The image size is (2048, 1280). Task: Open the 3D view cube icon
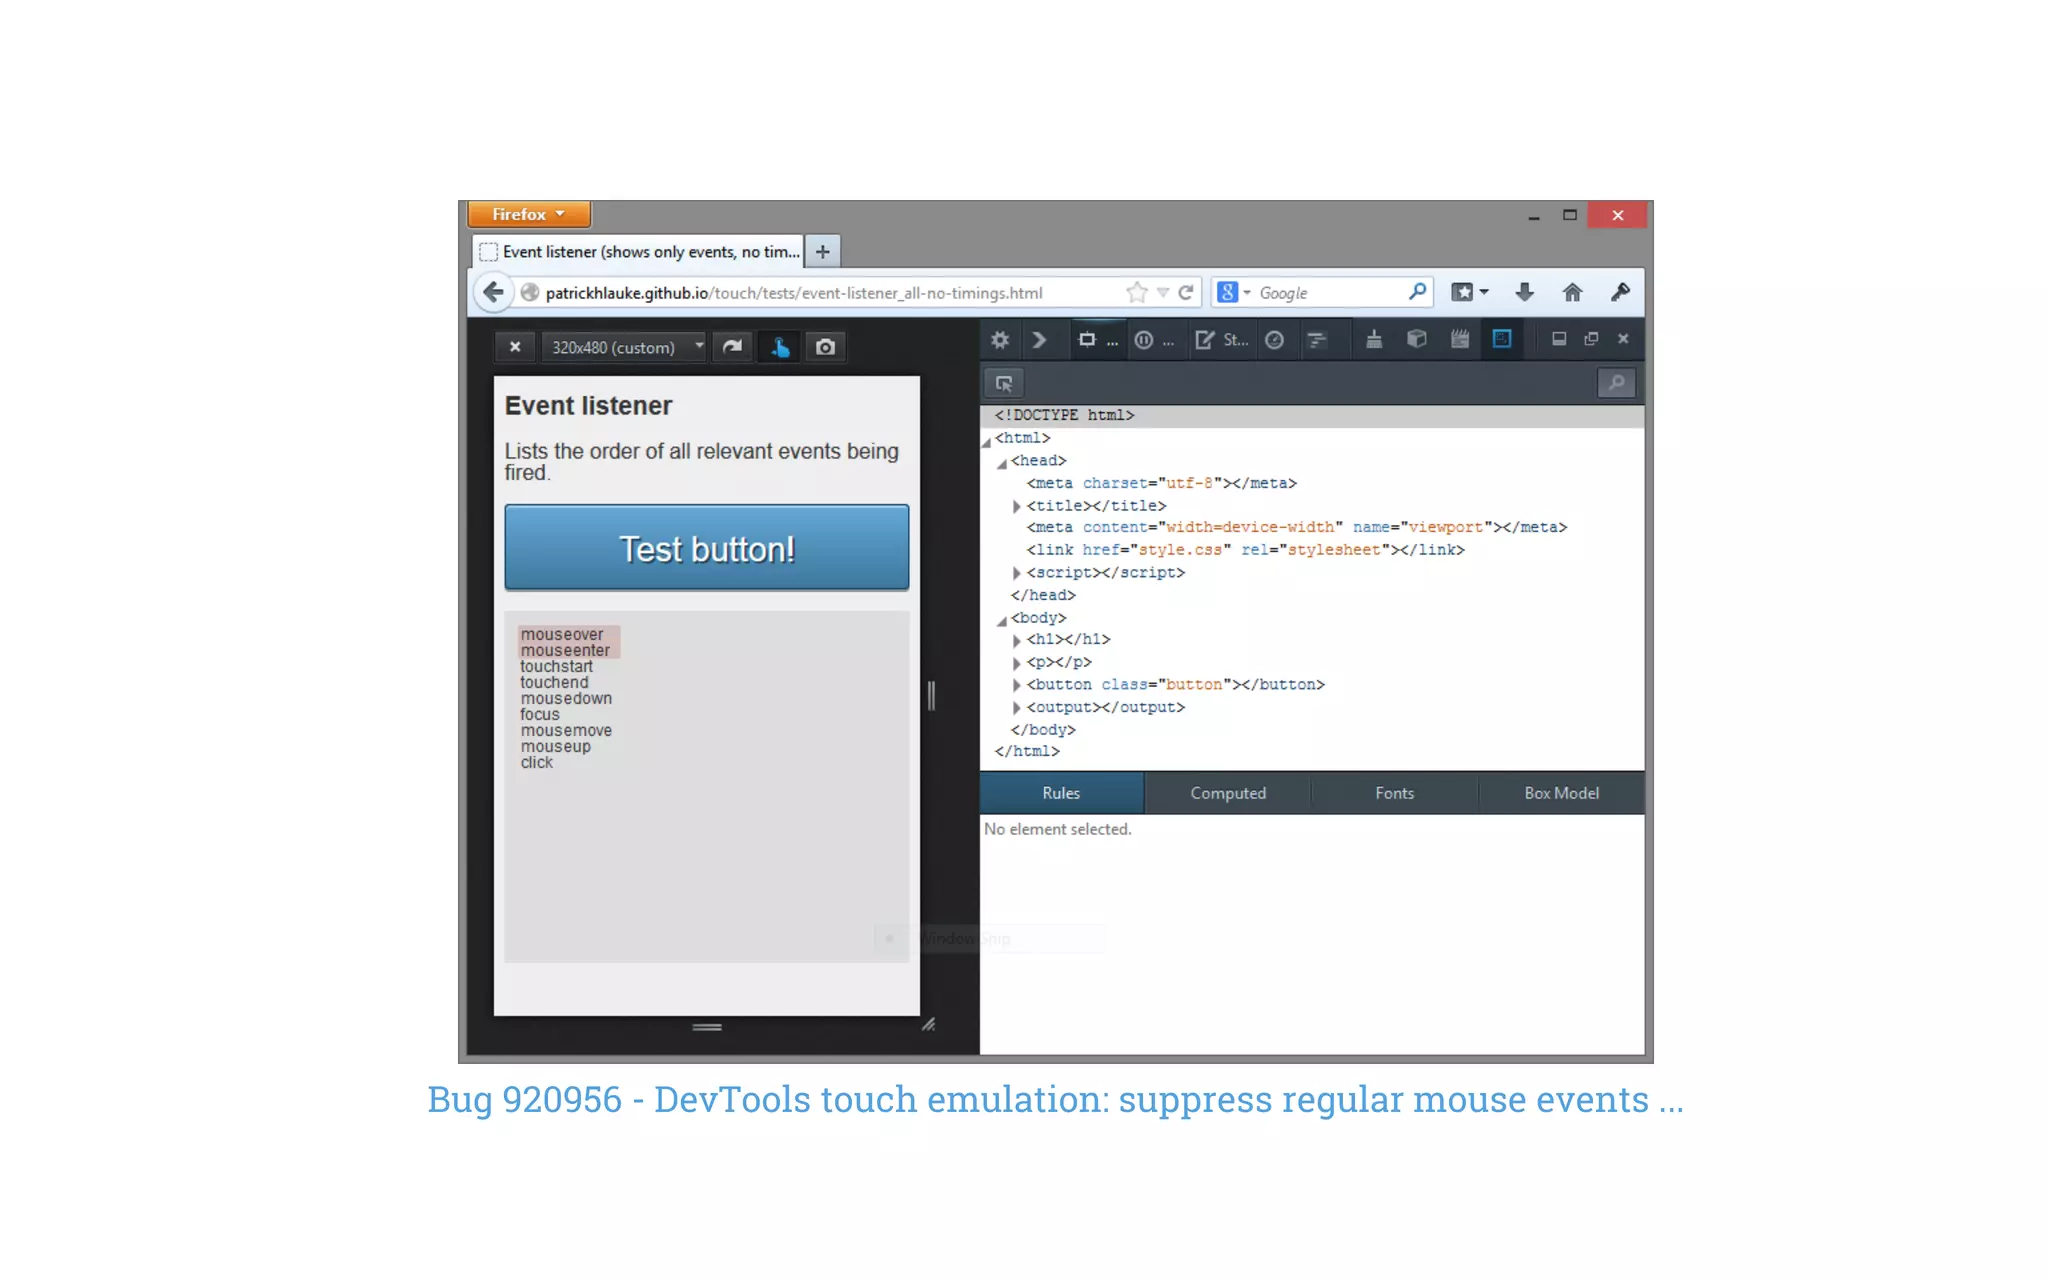coord(1416,340)
